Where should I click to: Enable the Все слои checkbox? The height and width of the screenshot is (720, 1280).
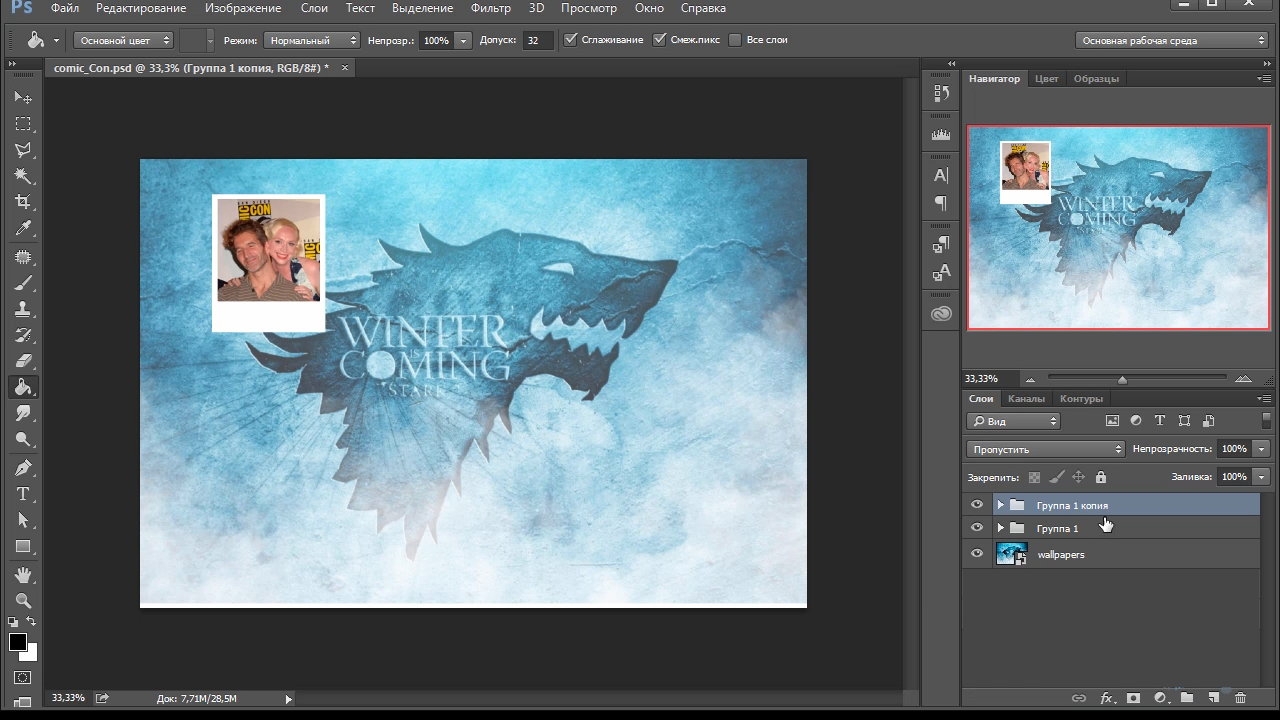point(735,40)
